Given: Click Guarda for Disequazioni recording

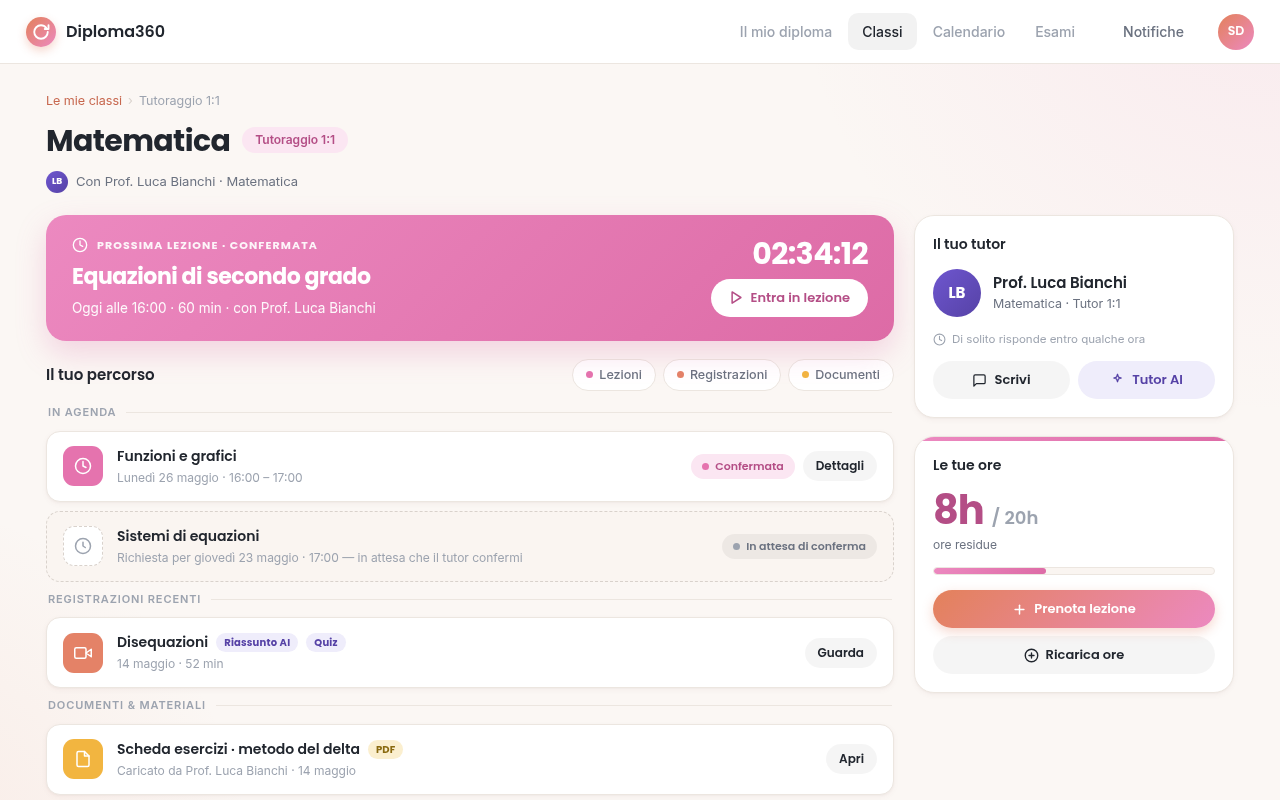Looking at the screenshot, I should pyautogui.click(x=841, y=653).
